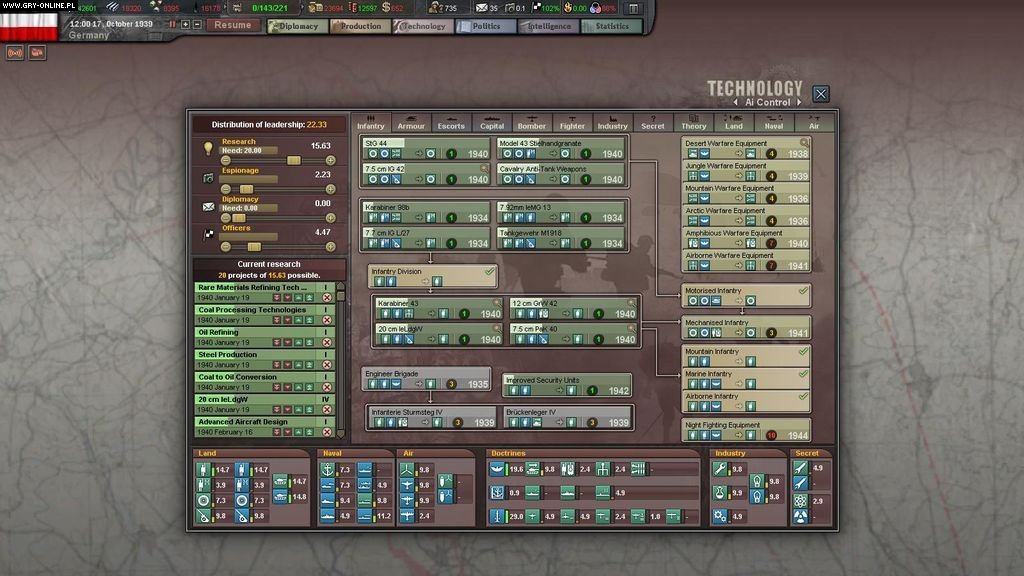Close the Technology window
The width and height of the screenshot is (1024, 576).
coord(821,94)
